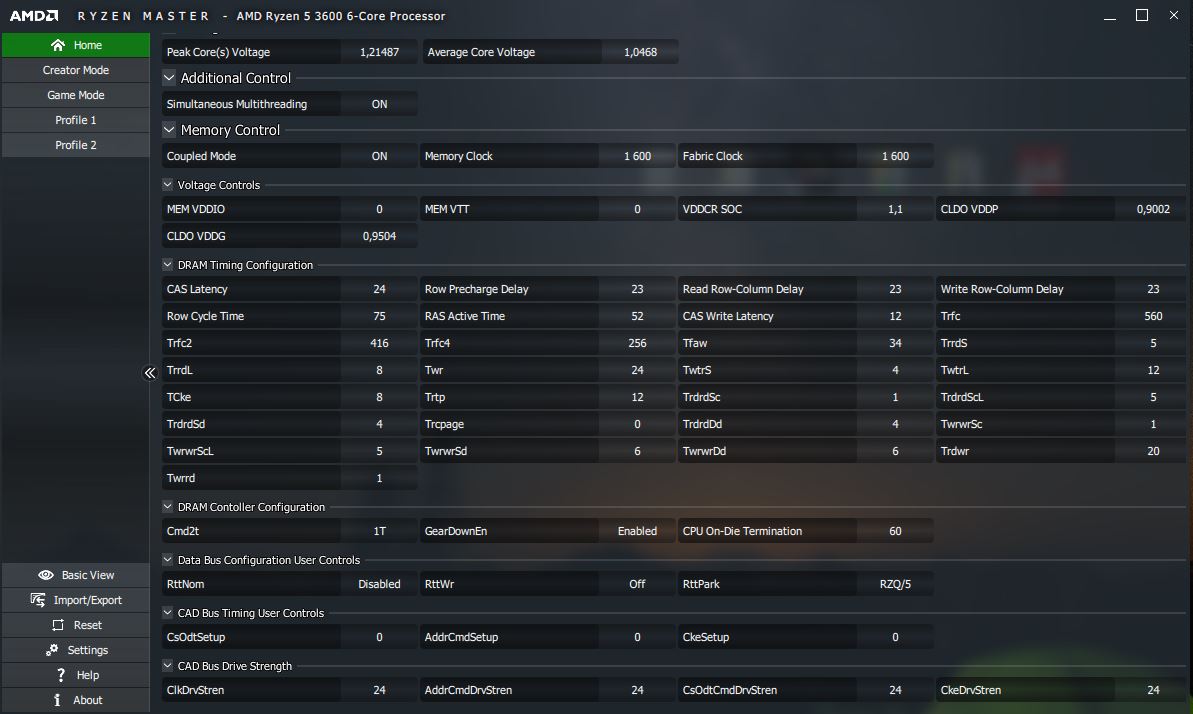
Task: Open the About page
Action: [76, 700]
